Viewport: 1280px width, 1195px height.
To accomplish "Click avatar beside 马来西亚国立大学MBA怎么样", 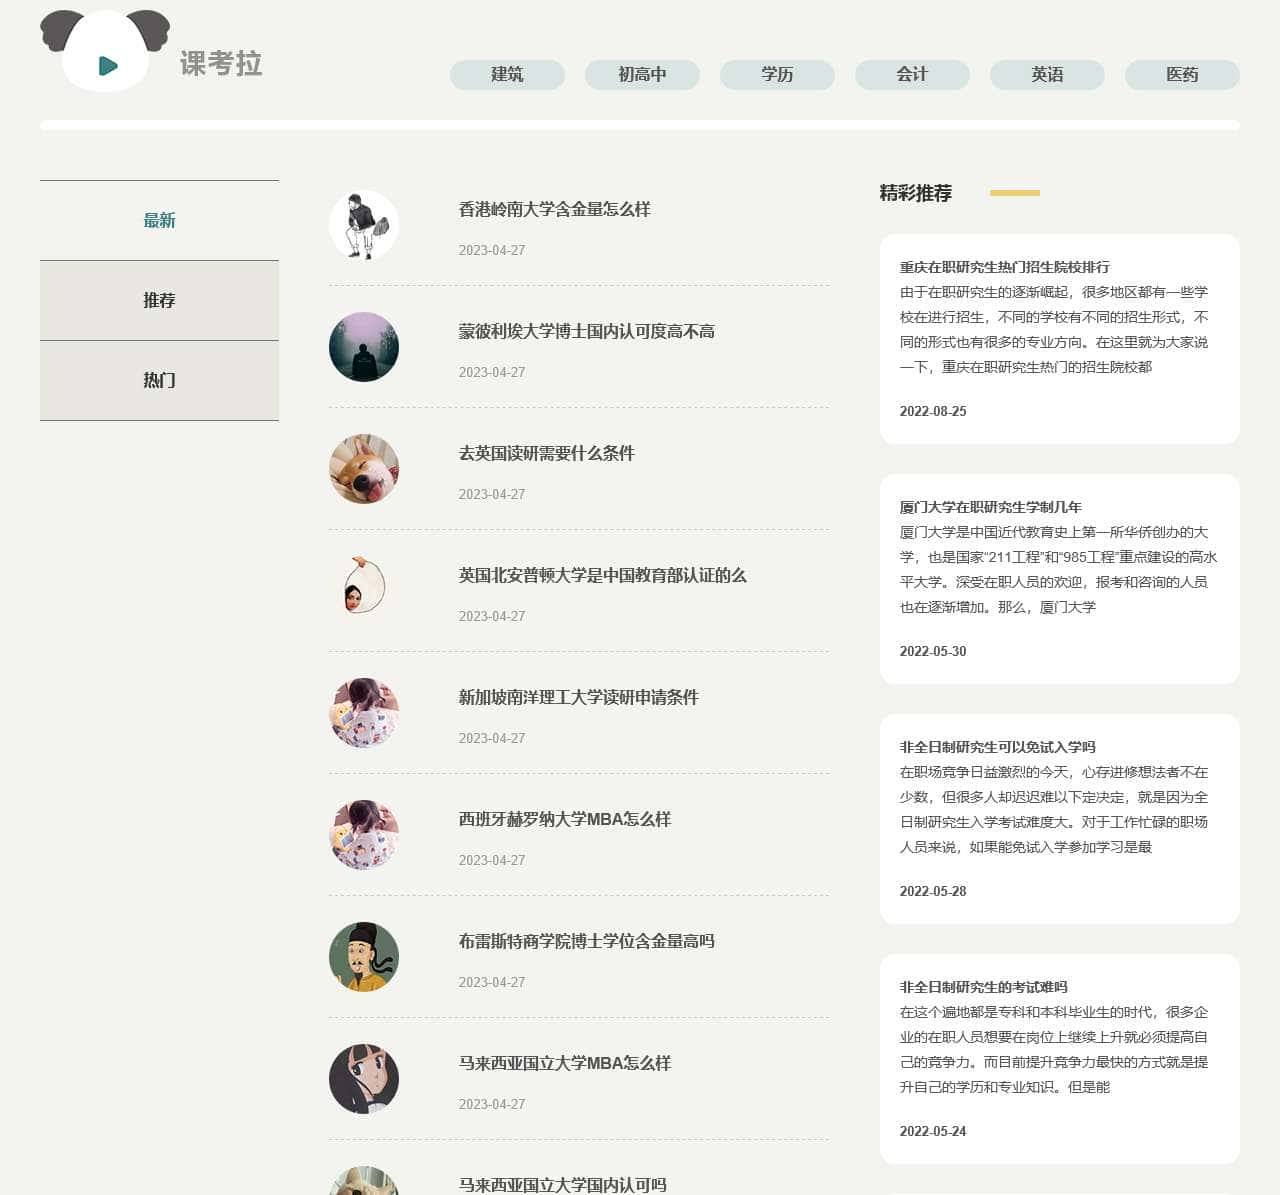I will pos(364,1079).
